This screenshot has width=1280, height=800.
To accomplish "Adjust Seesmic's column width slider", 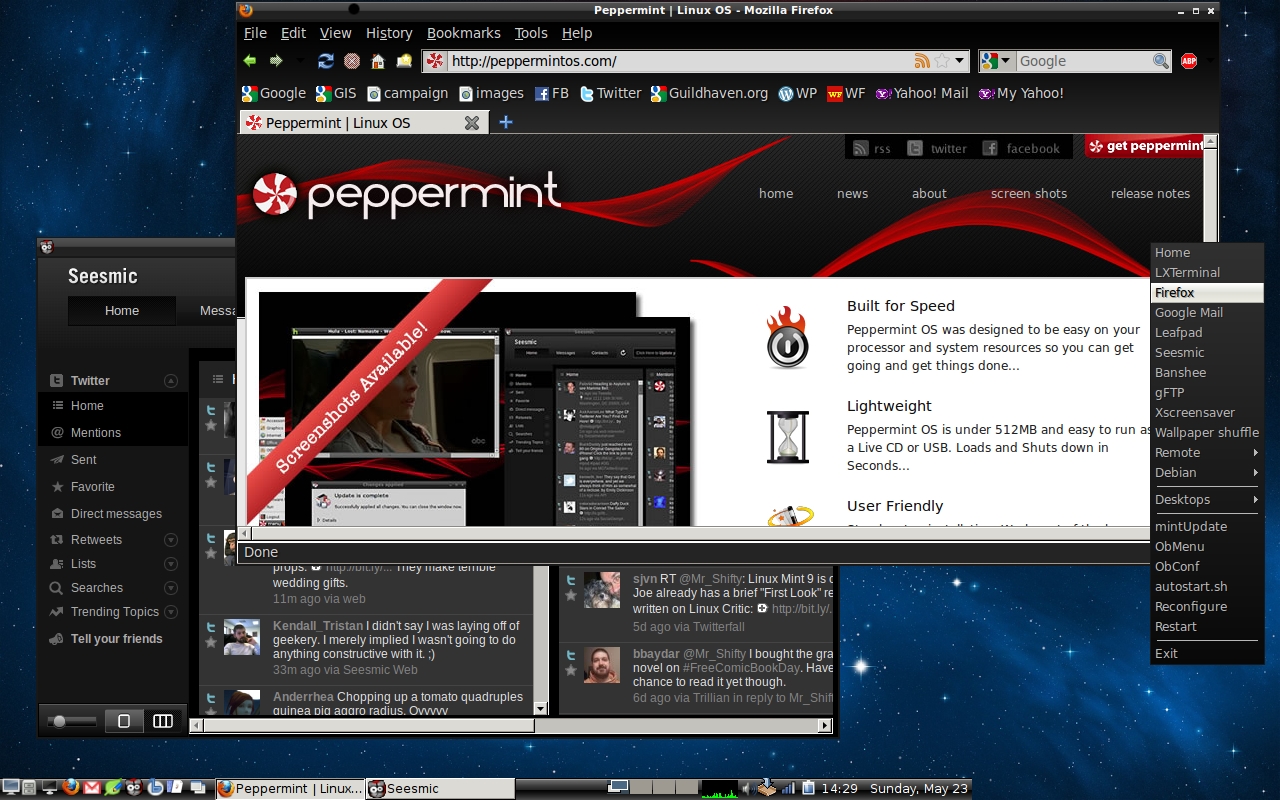I will (x=60, y=721).
